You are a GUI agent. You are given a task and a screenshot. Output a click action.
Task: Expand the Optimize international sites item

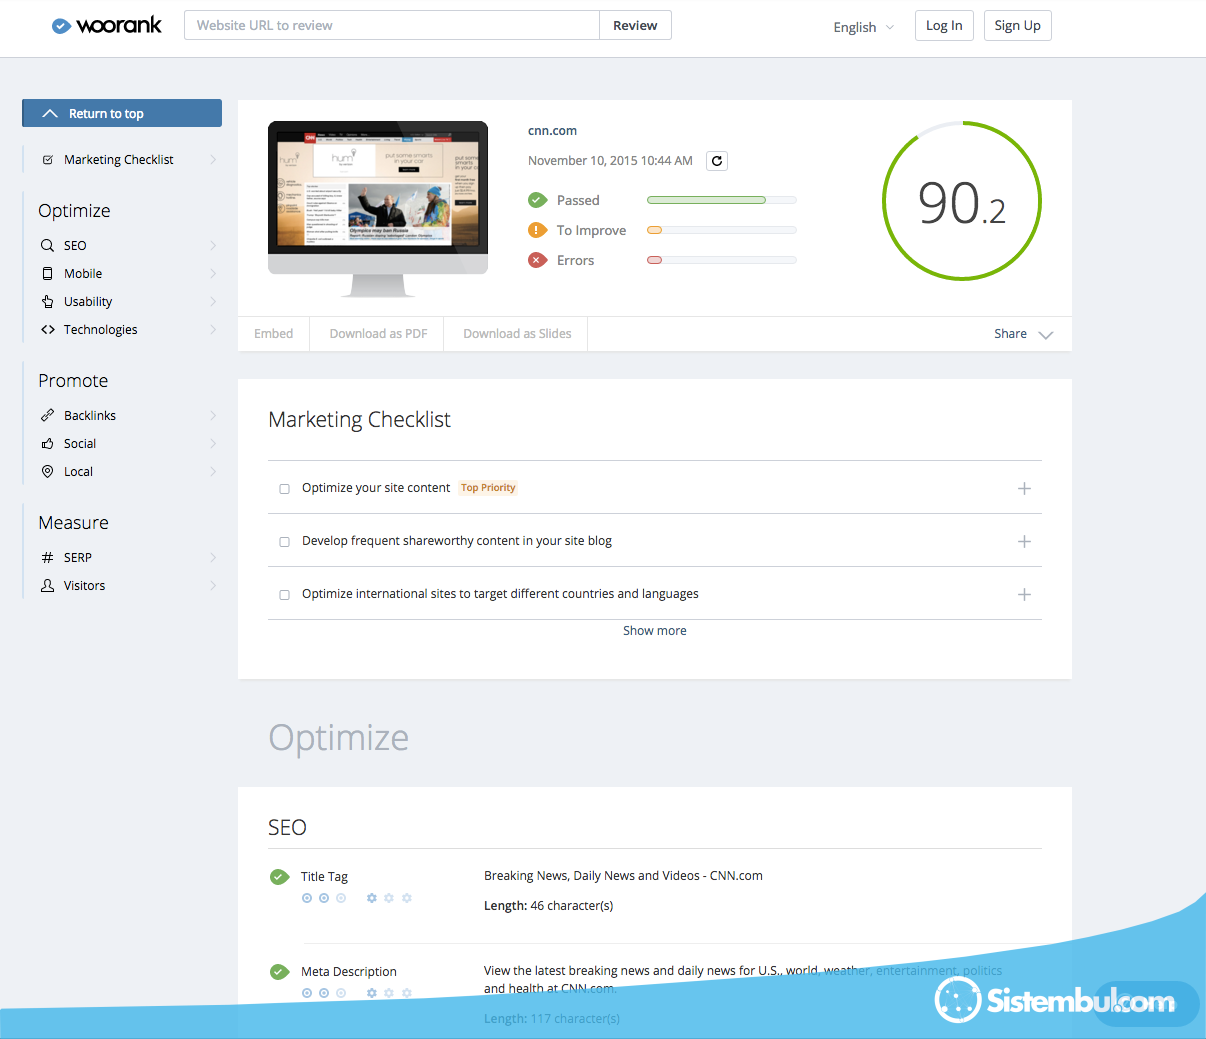coord(1024,594)
